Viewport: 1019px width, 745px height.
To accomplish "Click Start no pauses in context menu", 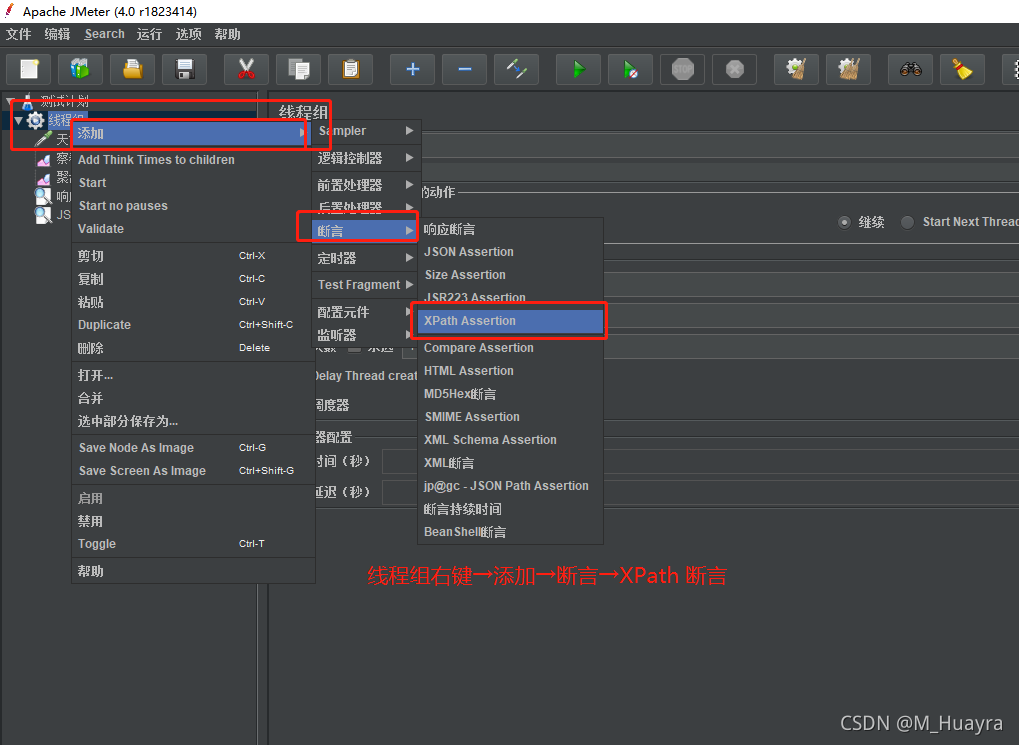I will click(192, 205).
